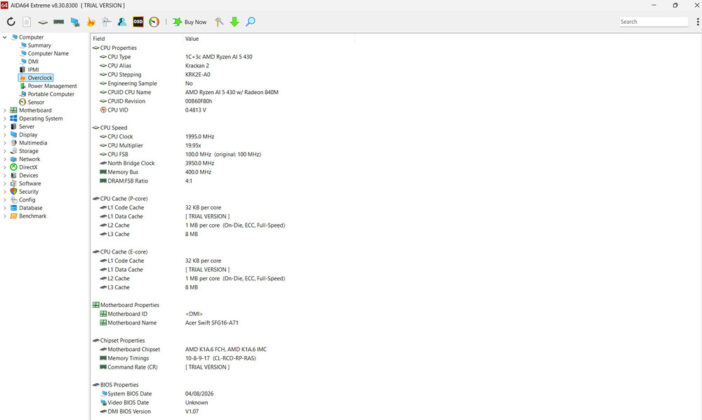The image size is (702, 420).
Task: Open the Sensor page
Action: click(x=31, y=102)
